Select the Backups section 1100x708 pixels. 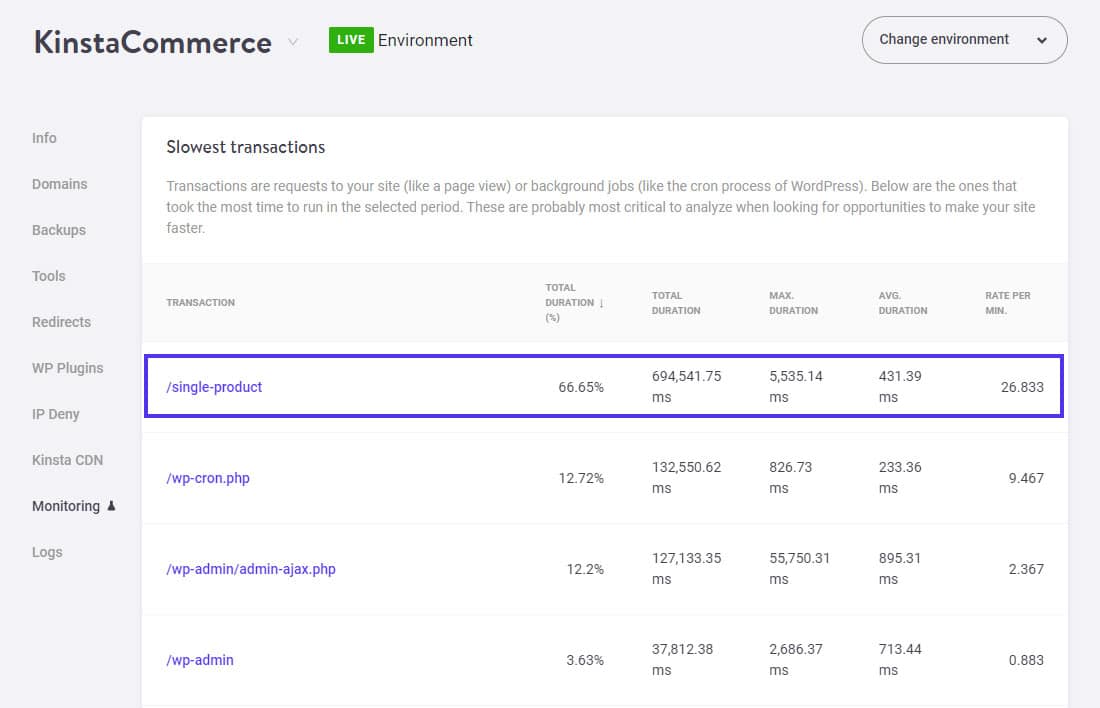tap(58, 230)
